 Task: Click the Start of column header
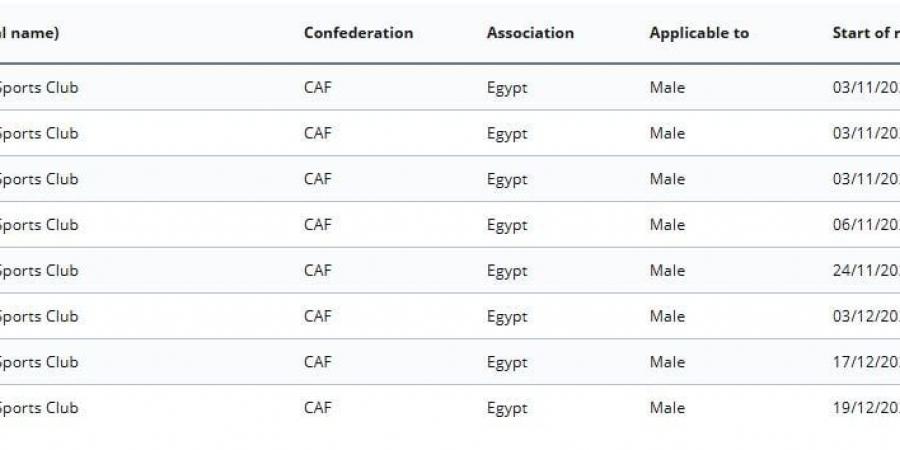(x=864, y=33)
